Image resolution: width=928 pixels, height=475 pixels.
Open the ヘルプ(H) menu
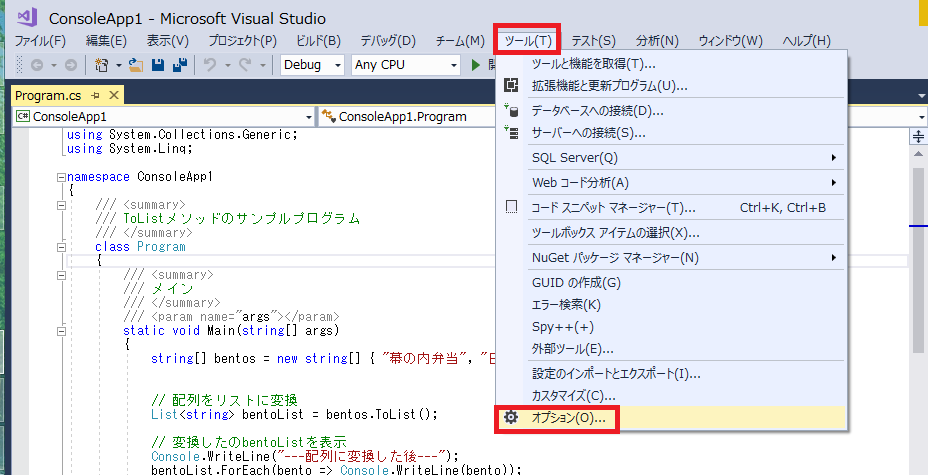(x=807, y=41)
